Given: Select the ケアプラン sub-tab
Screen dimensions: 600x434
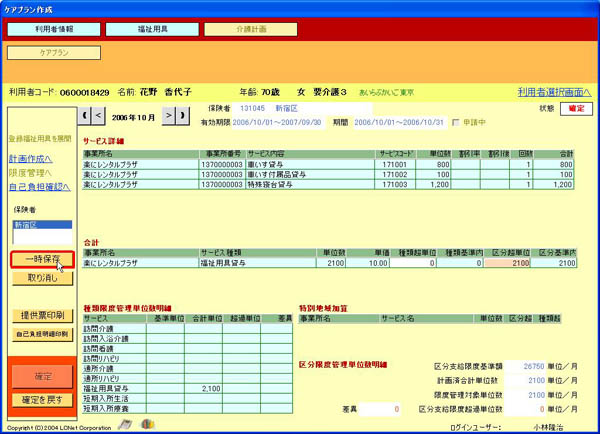Looking at the screenshot, I should point(54,52).
